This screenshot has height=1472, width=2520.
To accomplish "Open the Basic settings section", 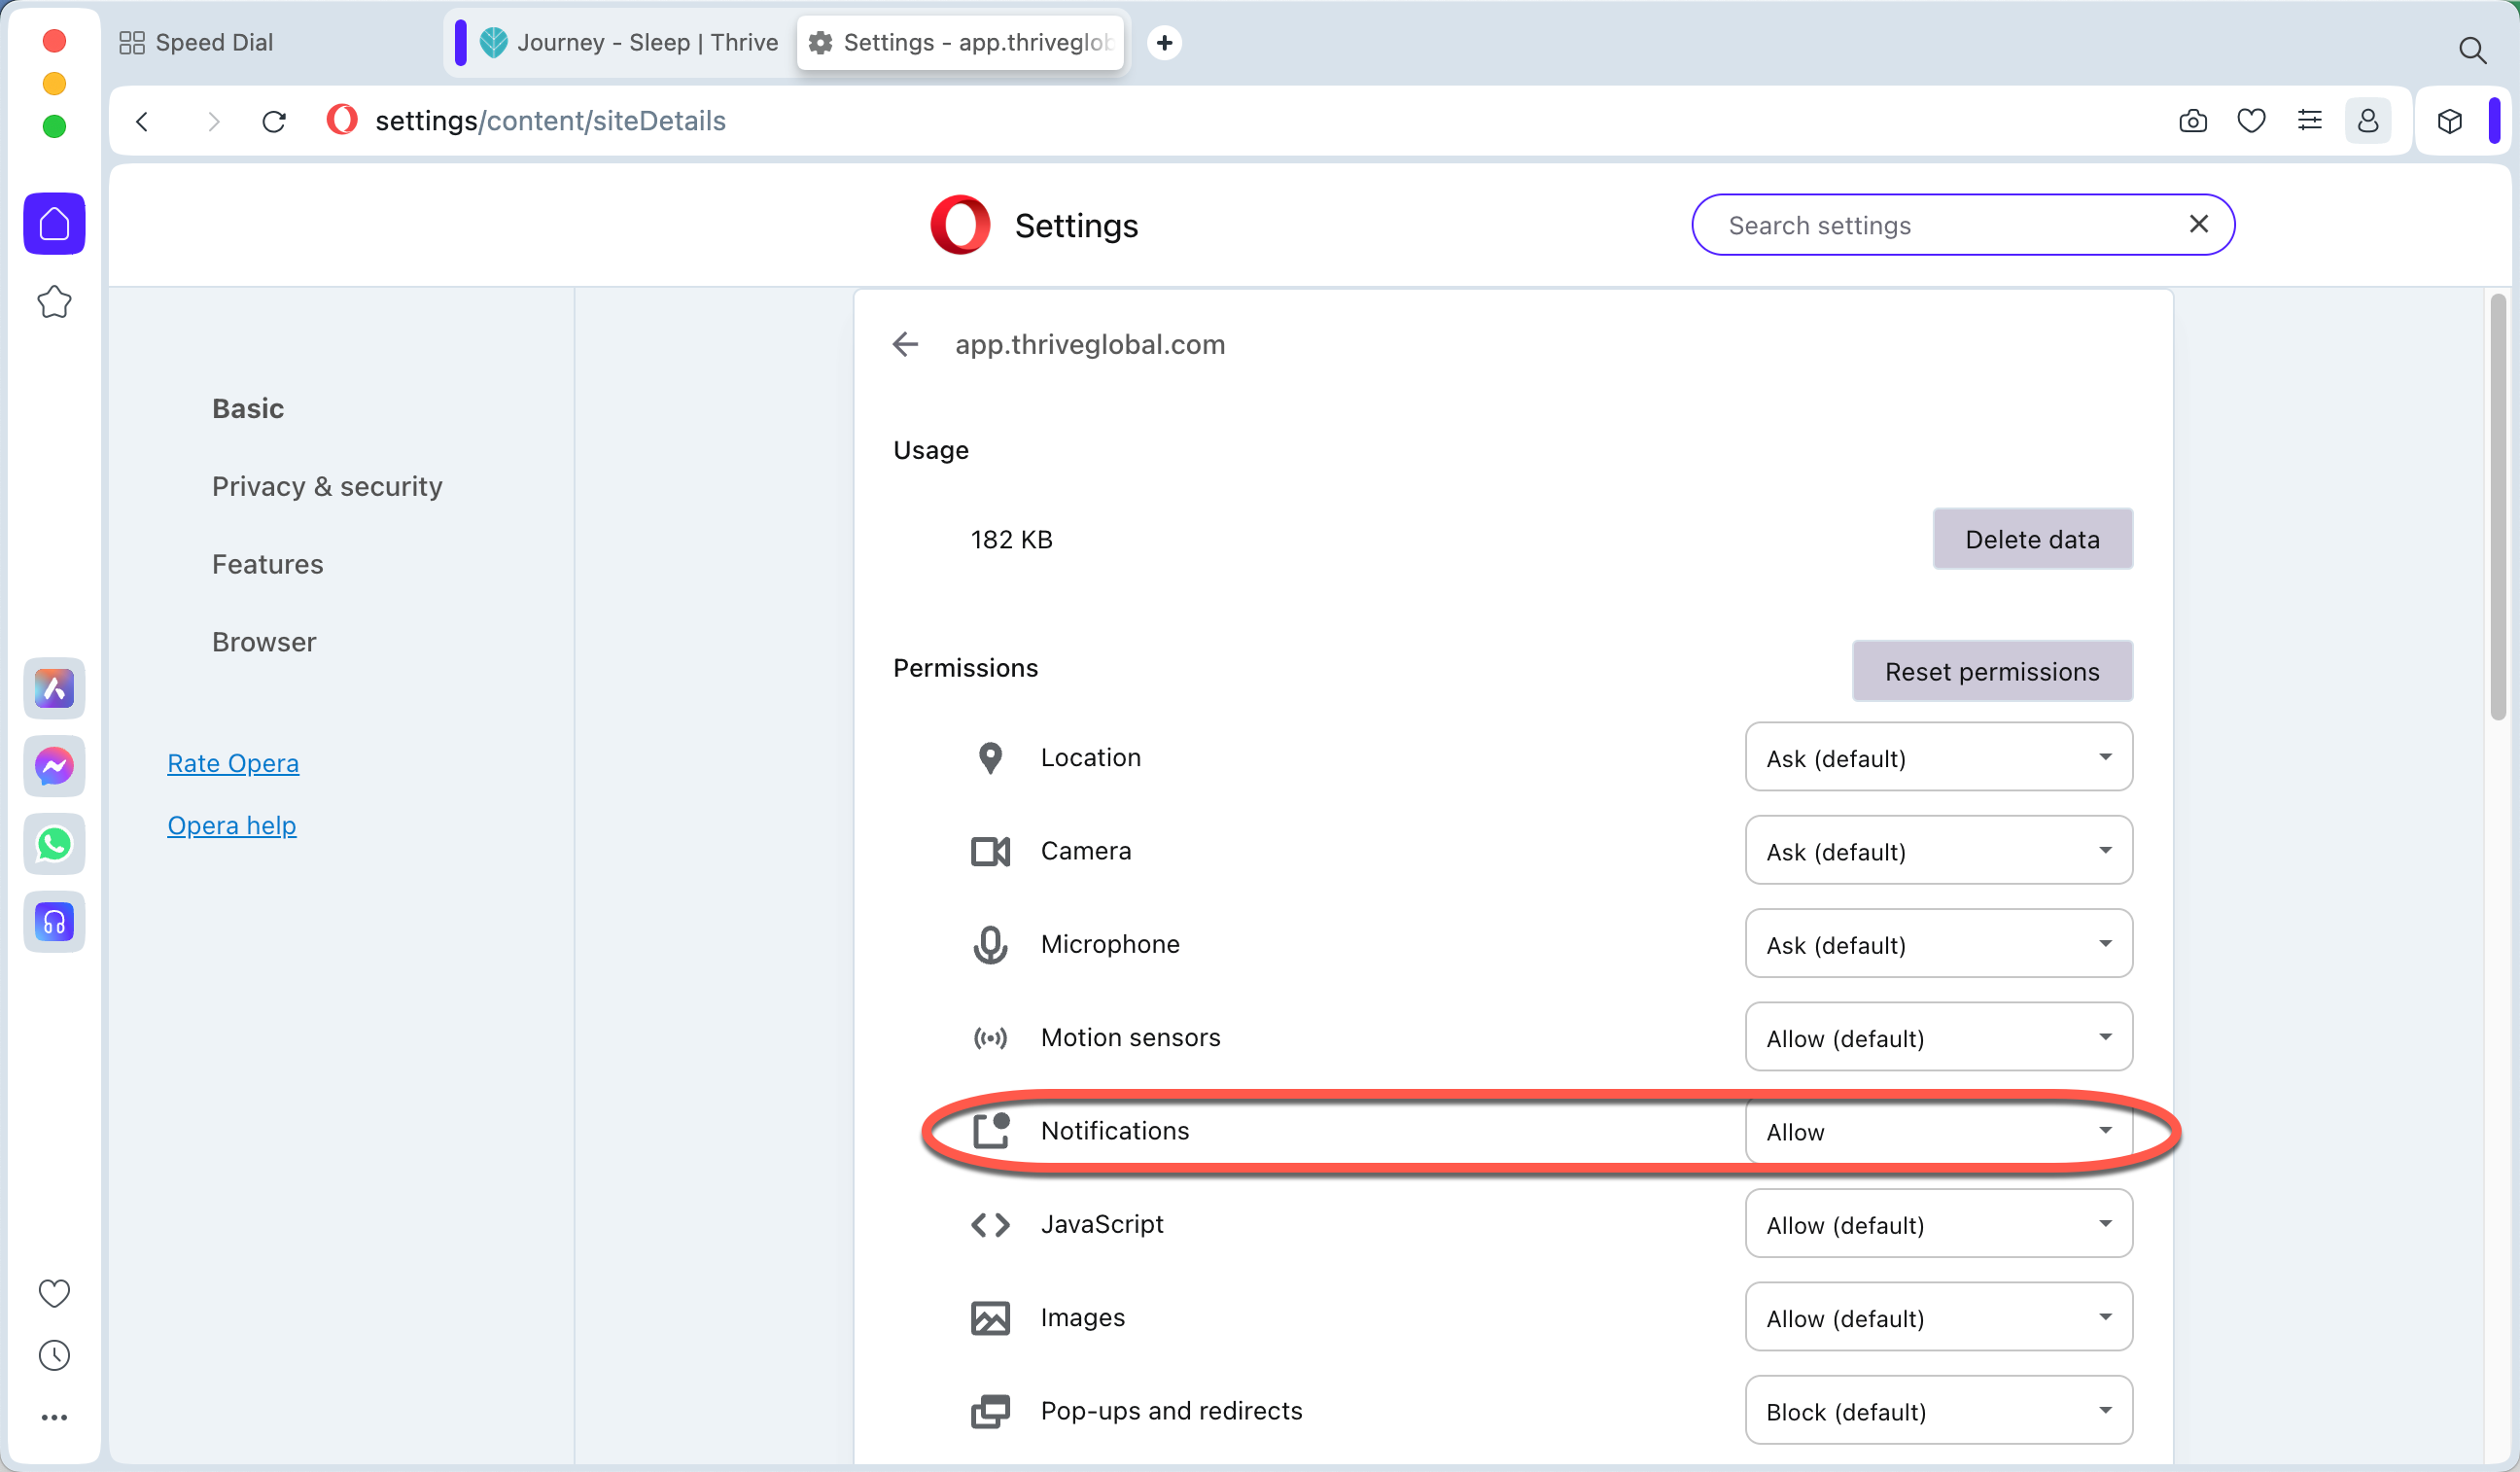I will coord(248,408).
